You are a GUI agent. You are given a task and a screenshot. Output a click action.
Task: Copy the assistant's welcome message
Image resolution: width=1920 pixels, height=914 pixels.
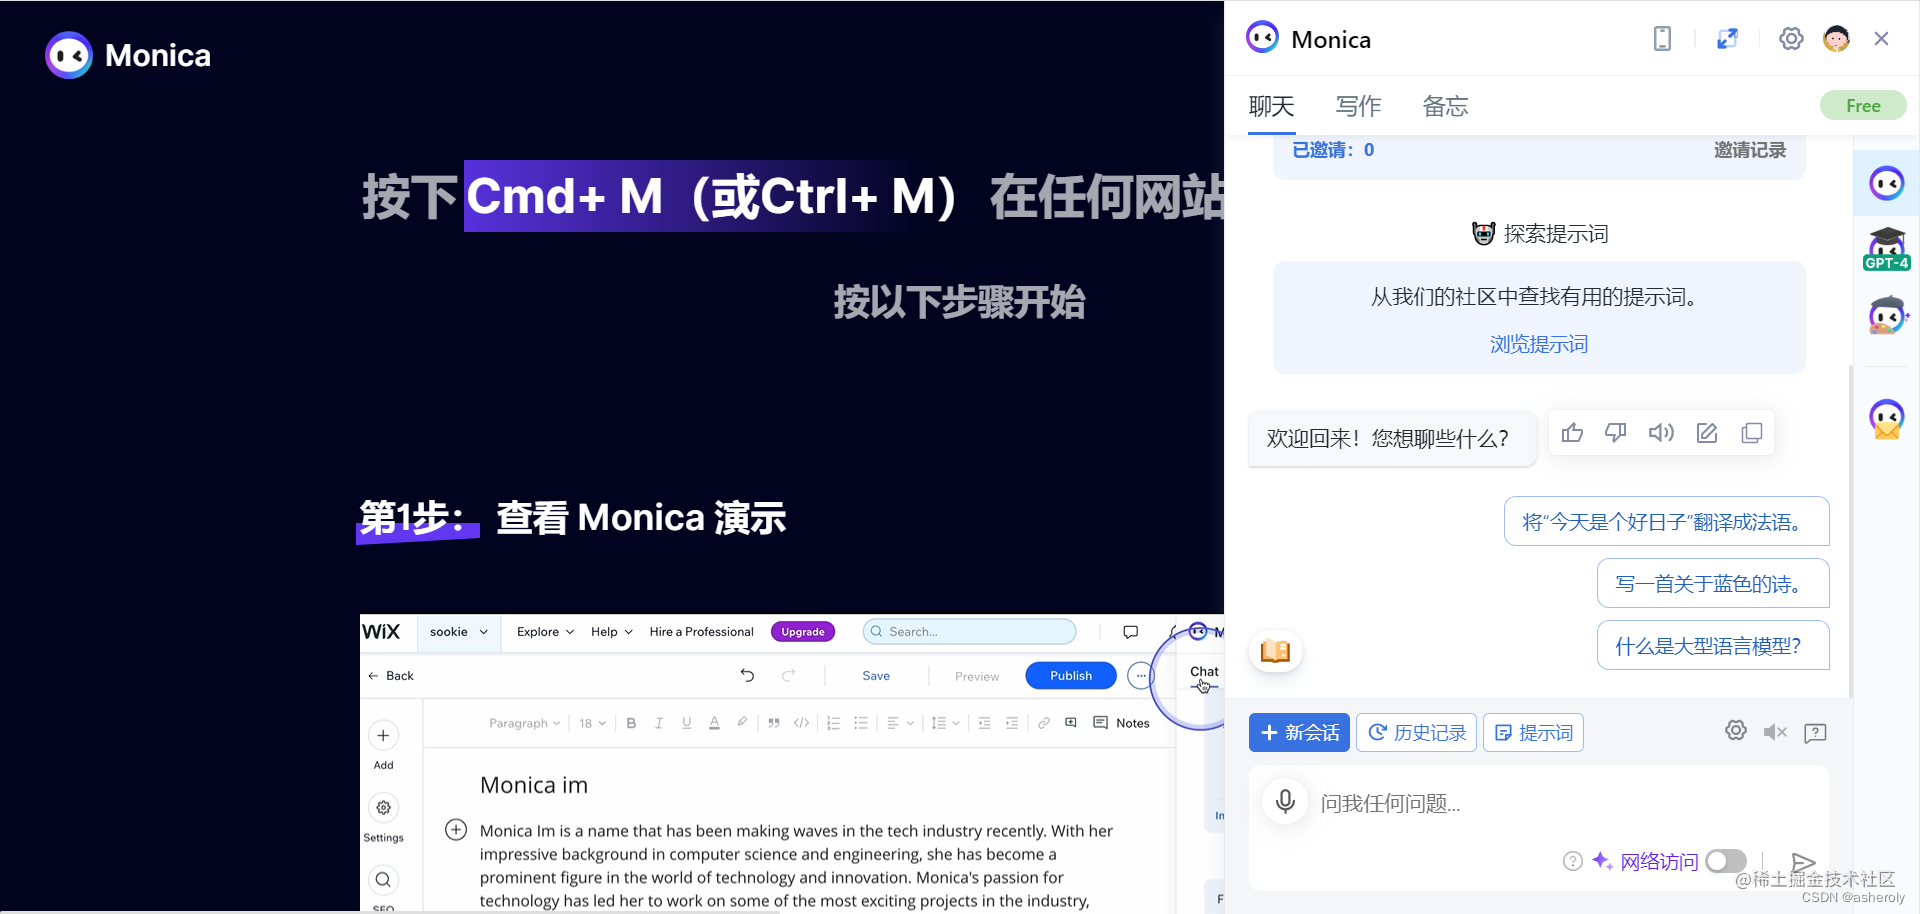1752,432
